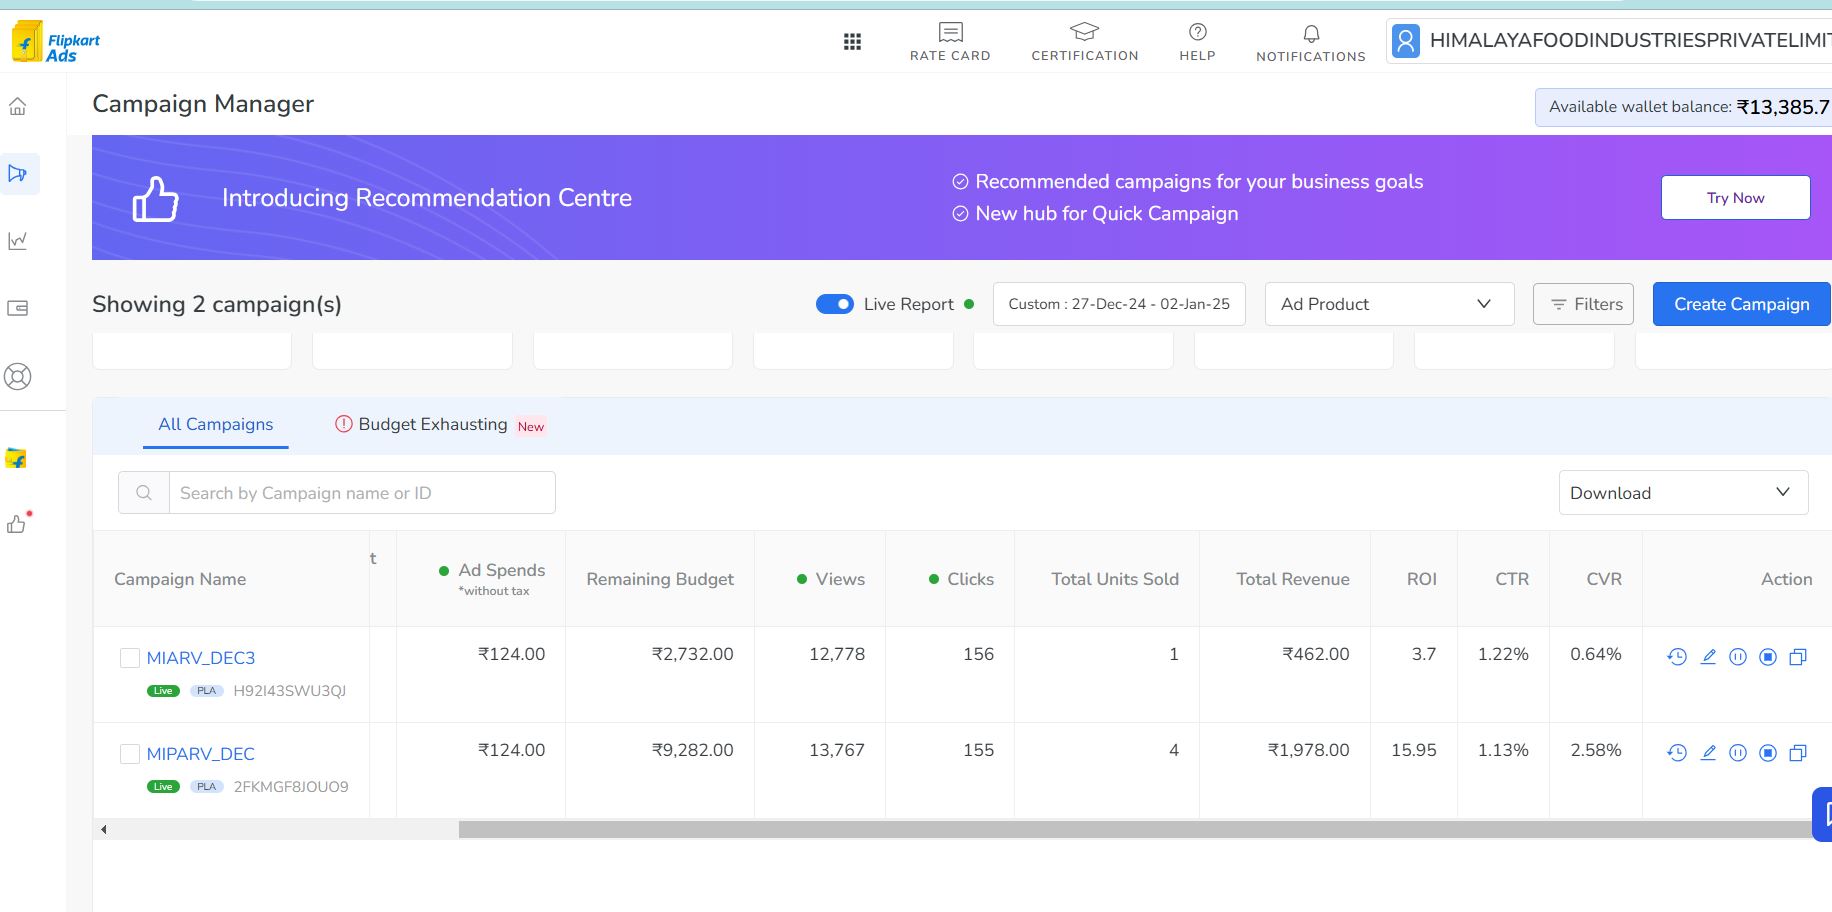The width and height of the screenshot is (1832, 912).
Task: Open the Home icon in left sidebar
Action: pyautogui.click(x=18, y=106)
